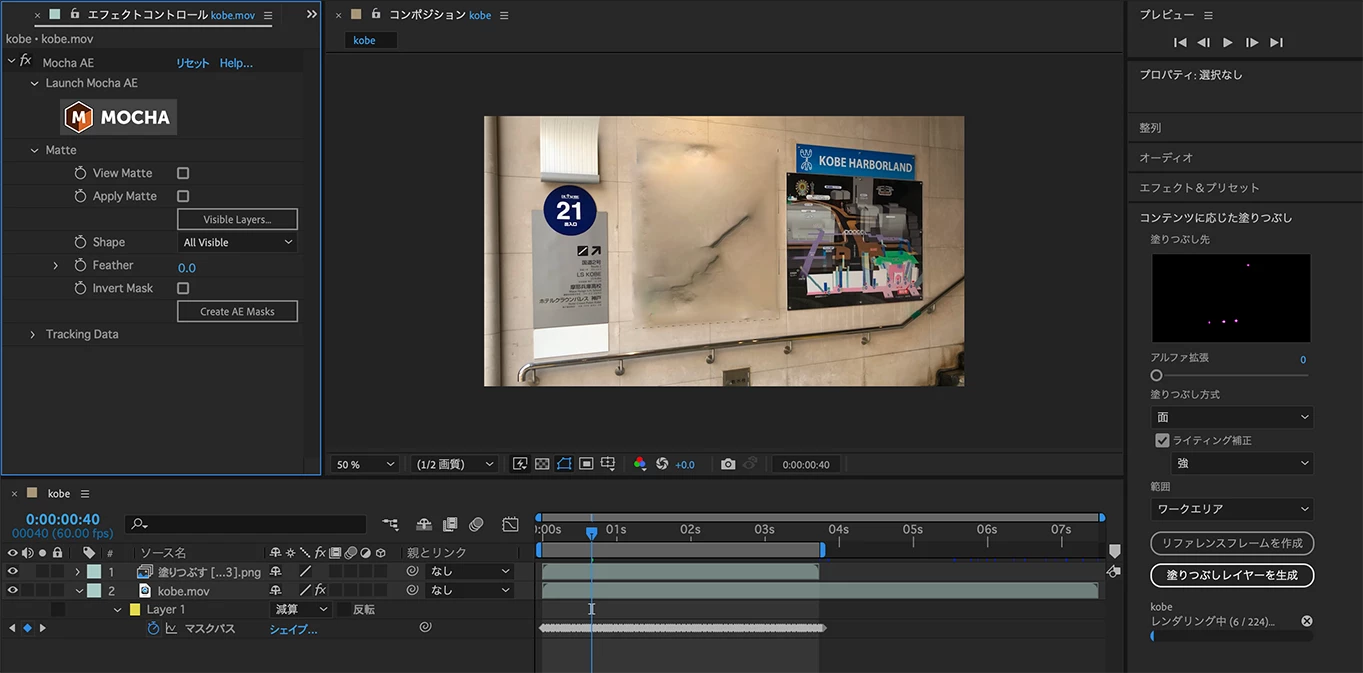Toggle mask and shape path visibility icon

[564, 464]
